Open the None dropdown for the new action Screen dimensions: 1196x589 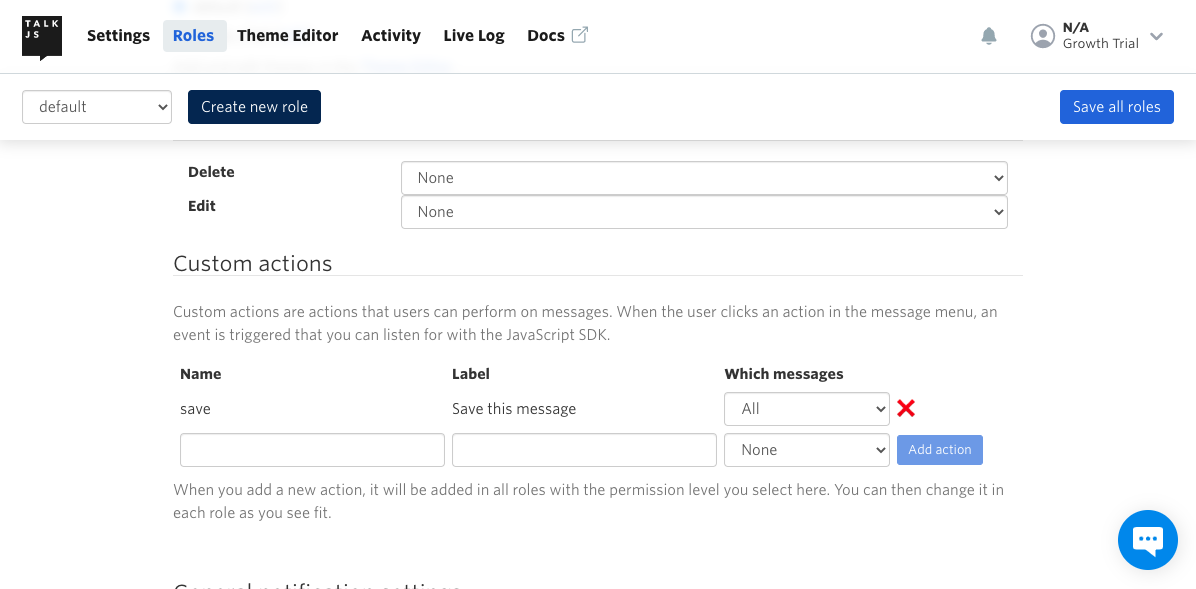pyautogui.click(x=806, y=449)
